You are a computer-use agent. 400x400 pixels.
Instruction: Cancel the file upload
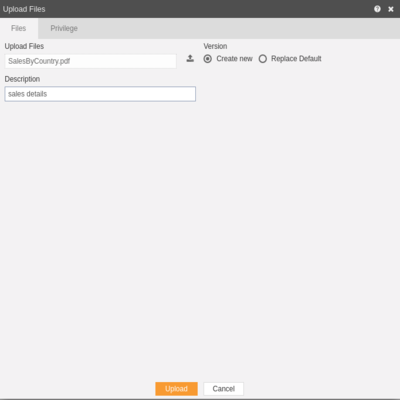[x=224, y=389]
